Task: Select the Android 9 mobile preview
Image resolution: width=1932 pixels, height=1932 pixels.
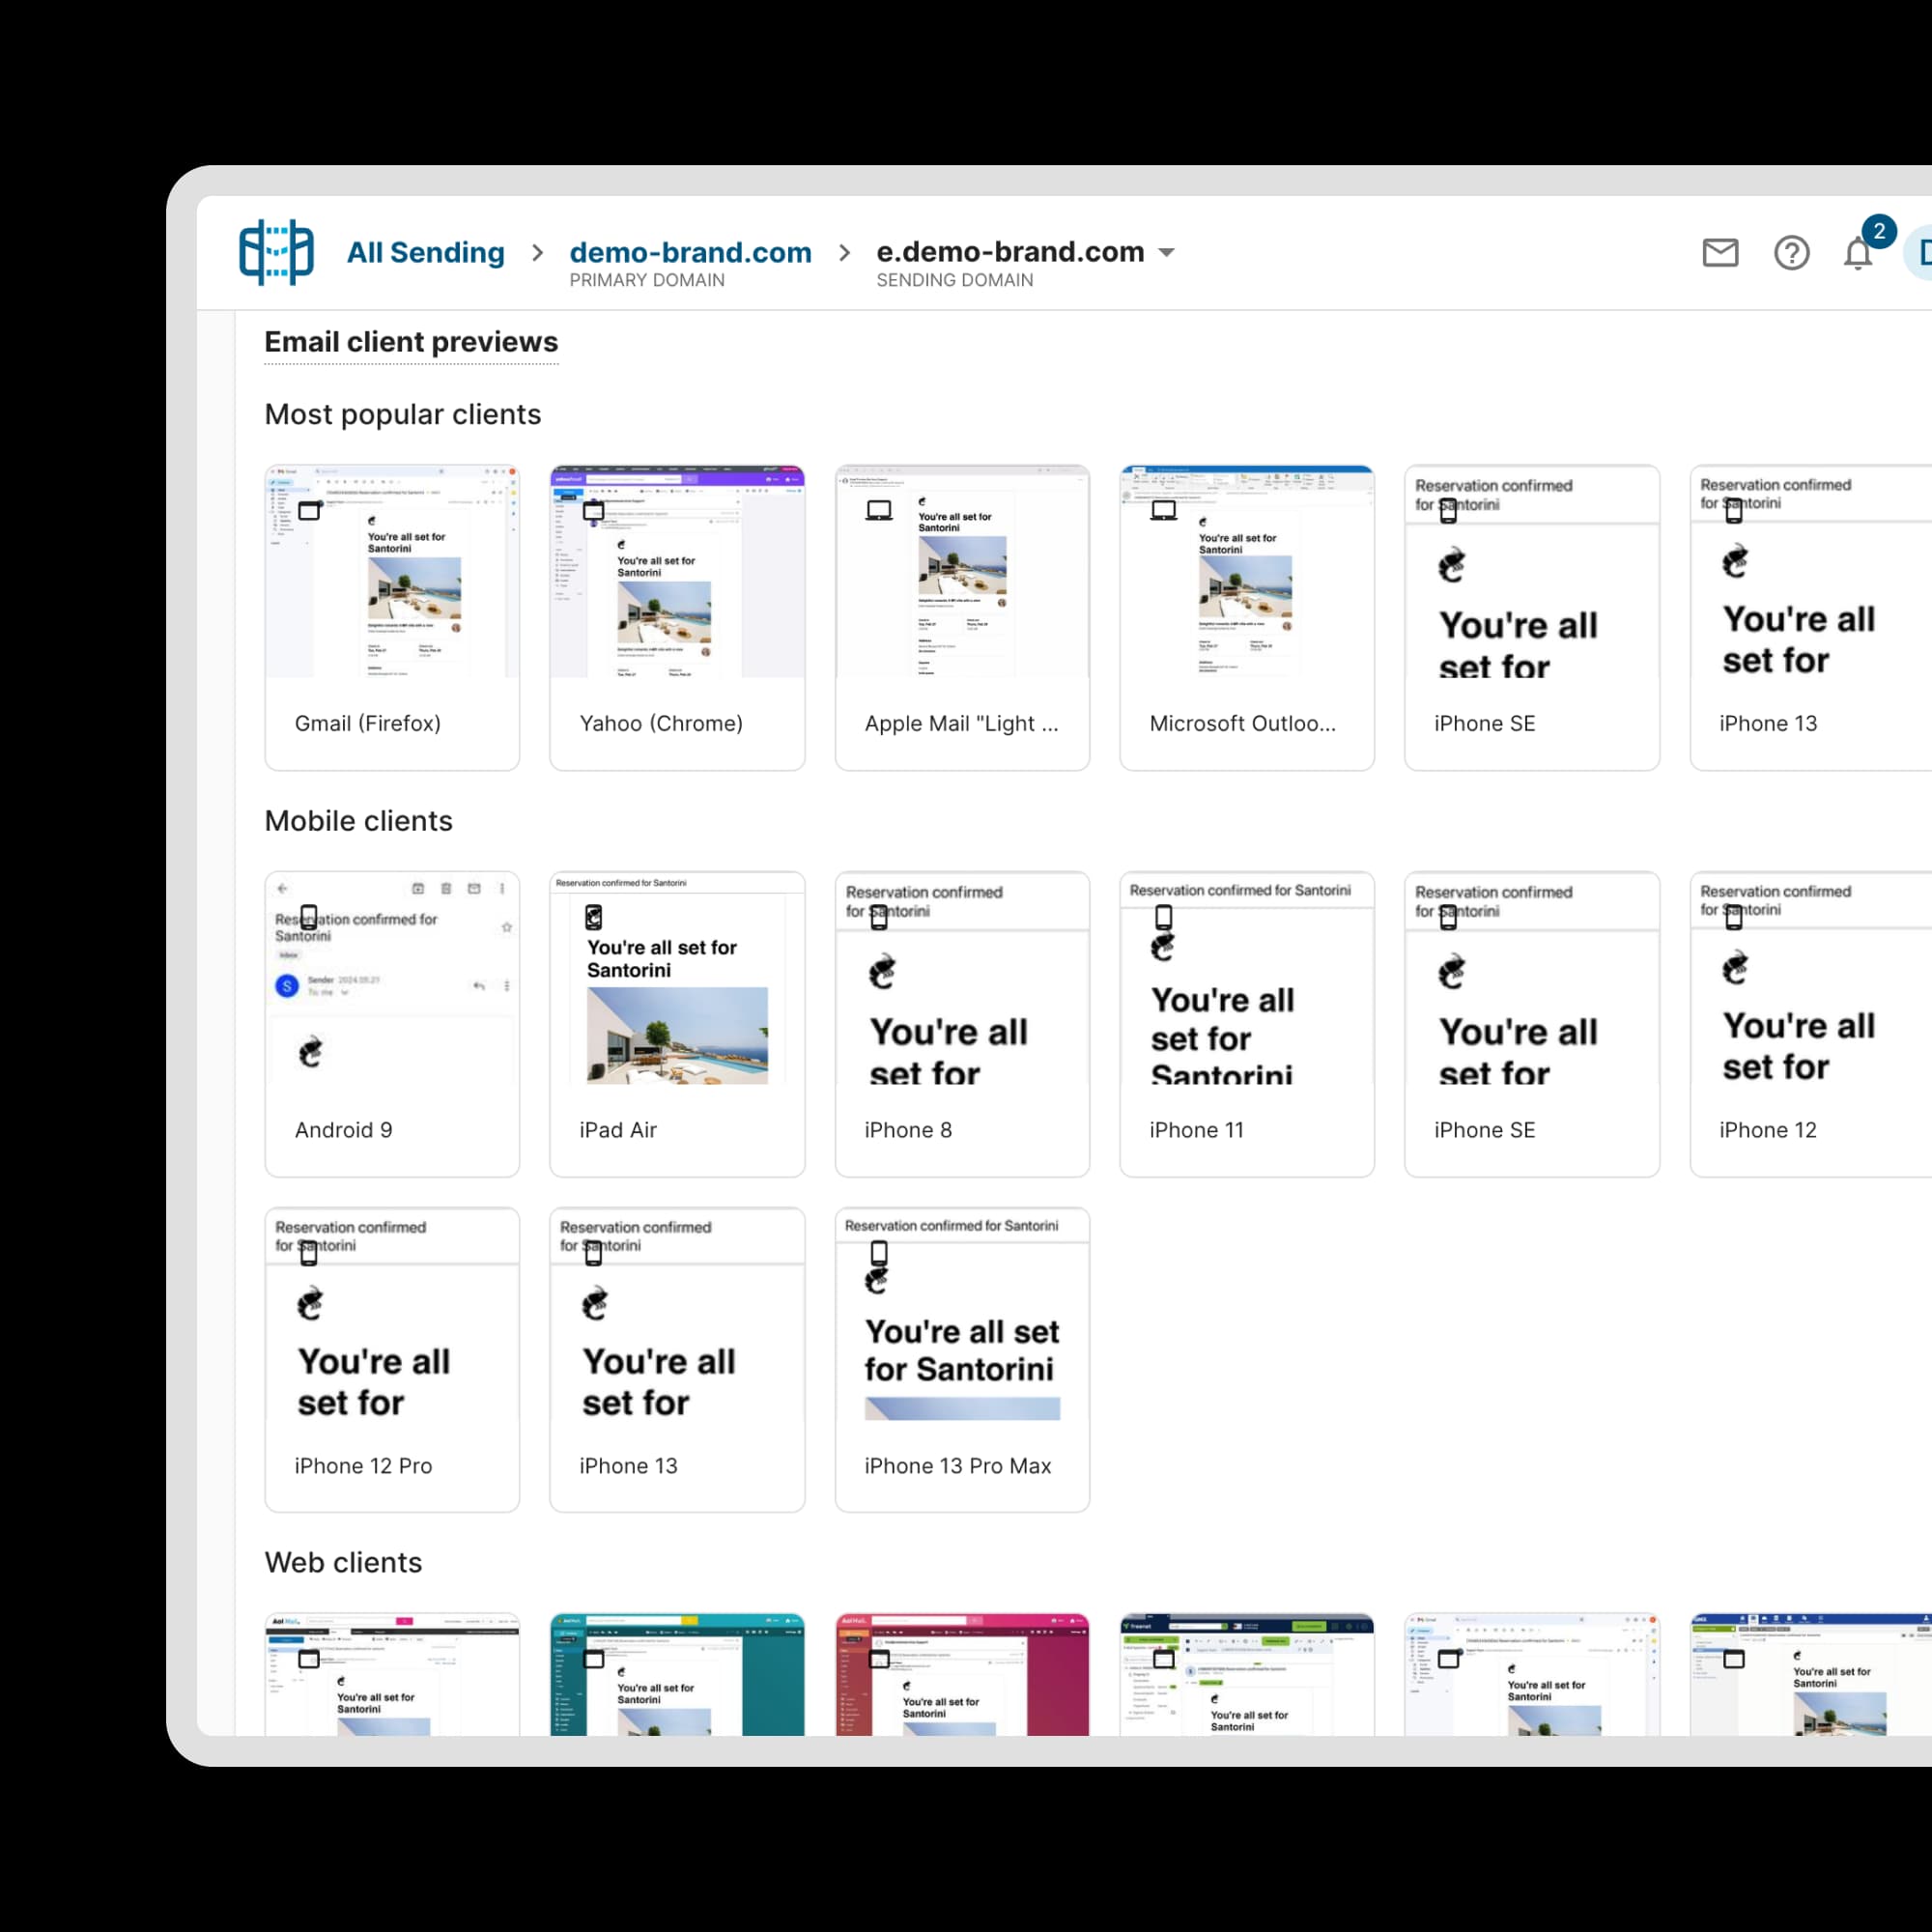Action: [x=392, y=1023]
